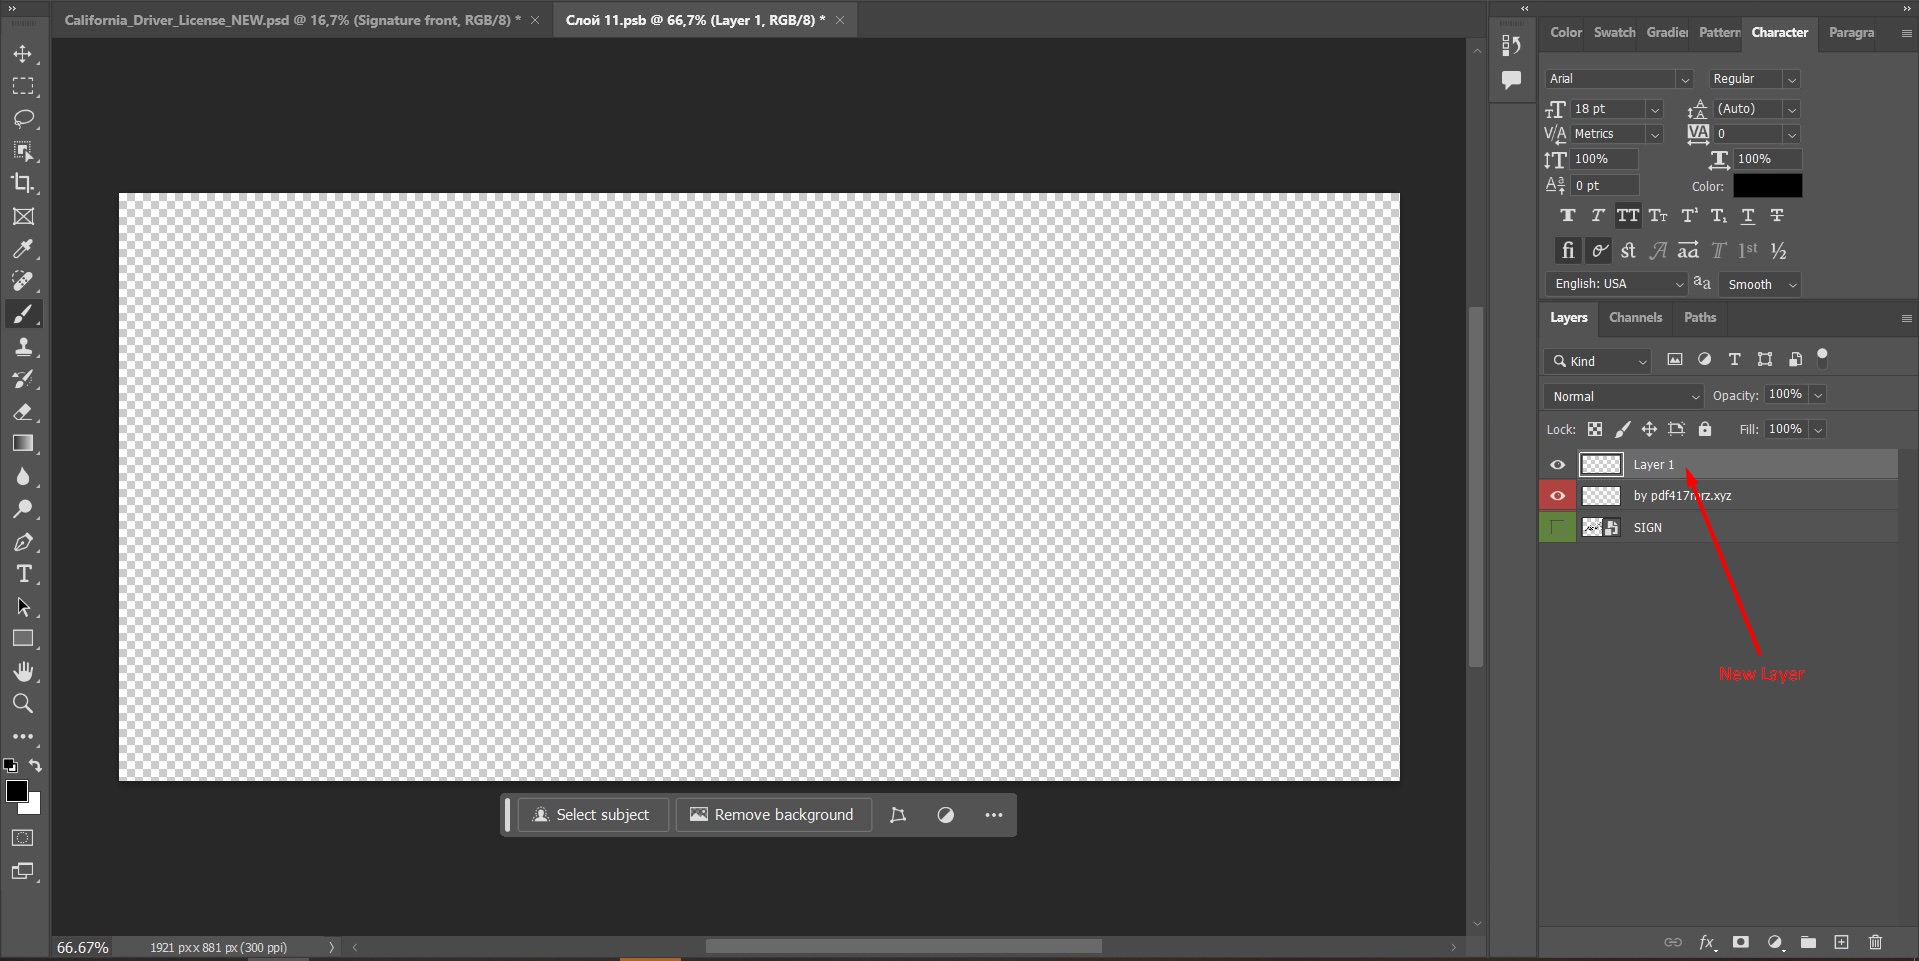Enable All Caps text formatting
1919x961 pixels.
tap(1628, 215)
